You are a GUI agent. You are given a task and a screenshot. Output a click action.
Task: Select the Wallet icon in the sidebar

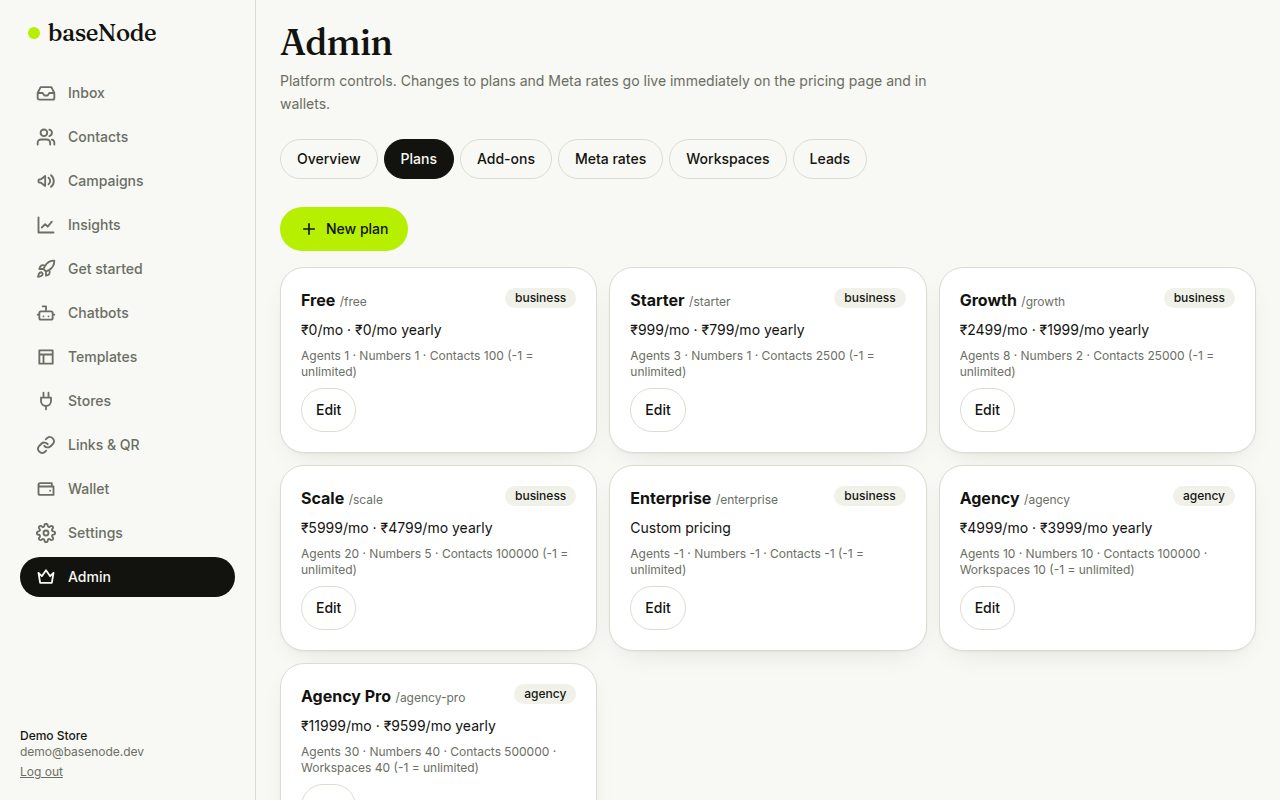point(46,489)
